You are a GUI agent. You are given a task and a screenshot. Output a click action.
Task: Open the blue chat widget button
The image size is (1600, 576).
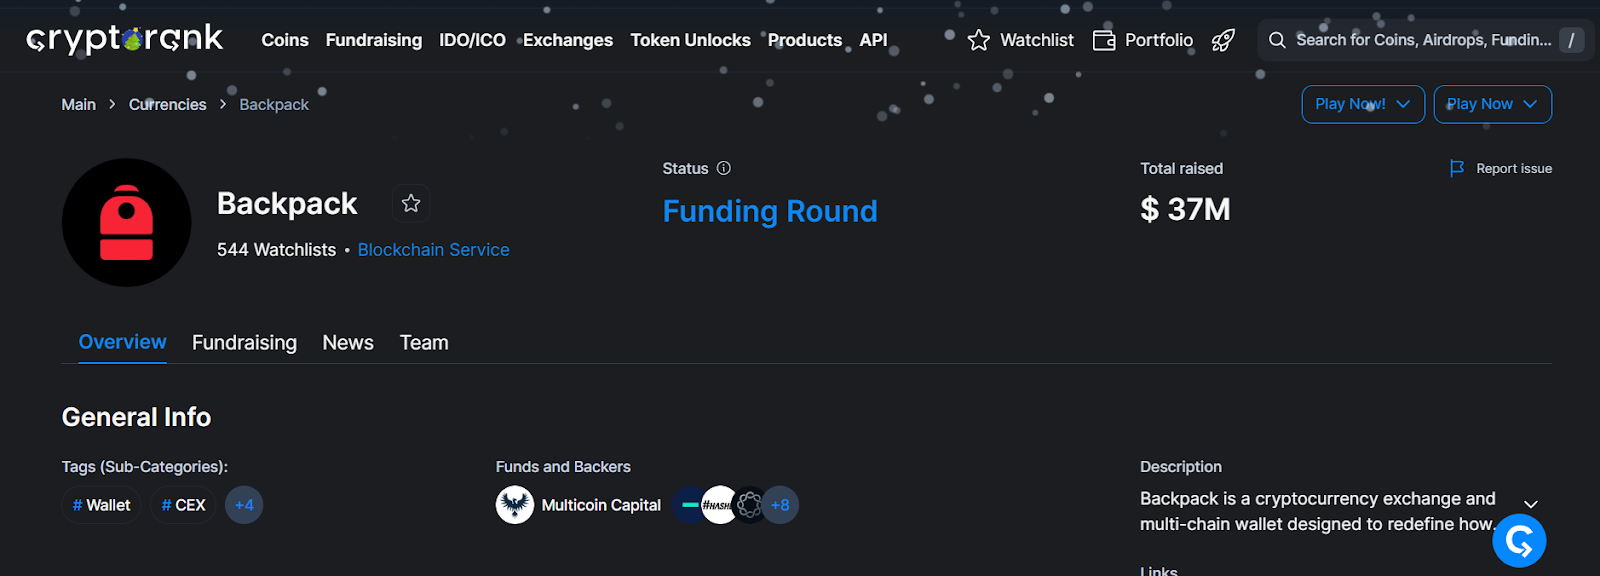[1519, 541]
